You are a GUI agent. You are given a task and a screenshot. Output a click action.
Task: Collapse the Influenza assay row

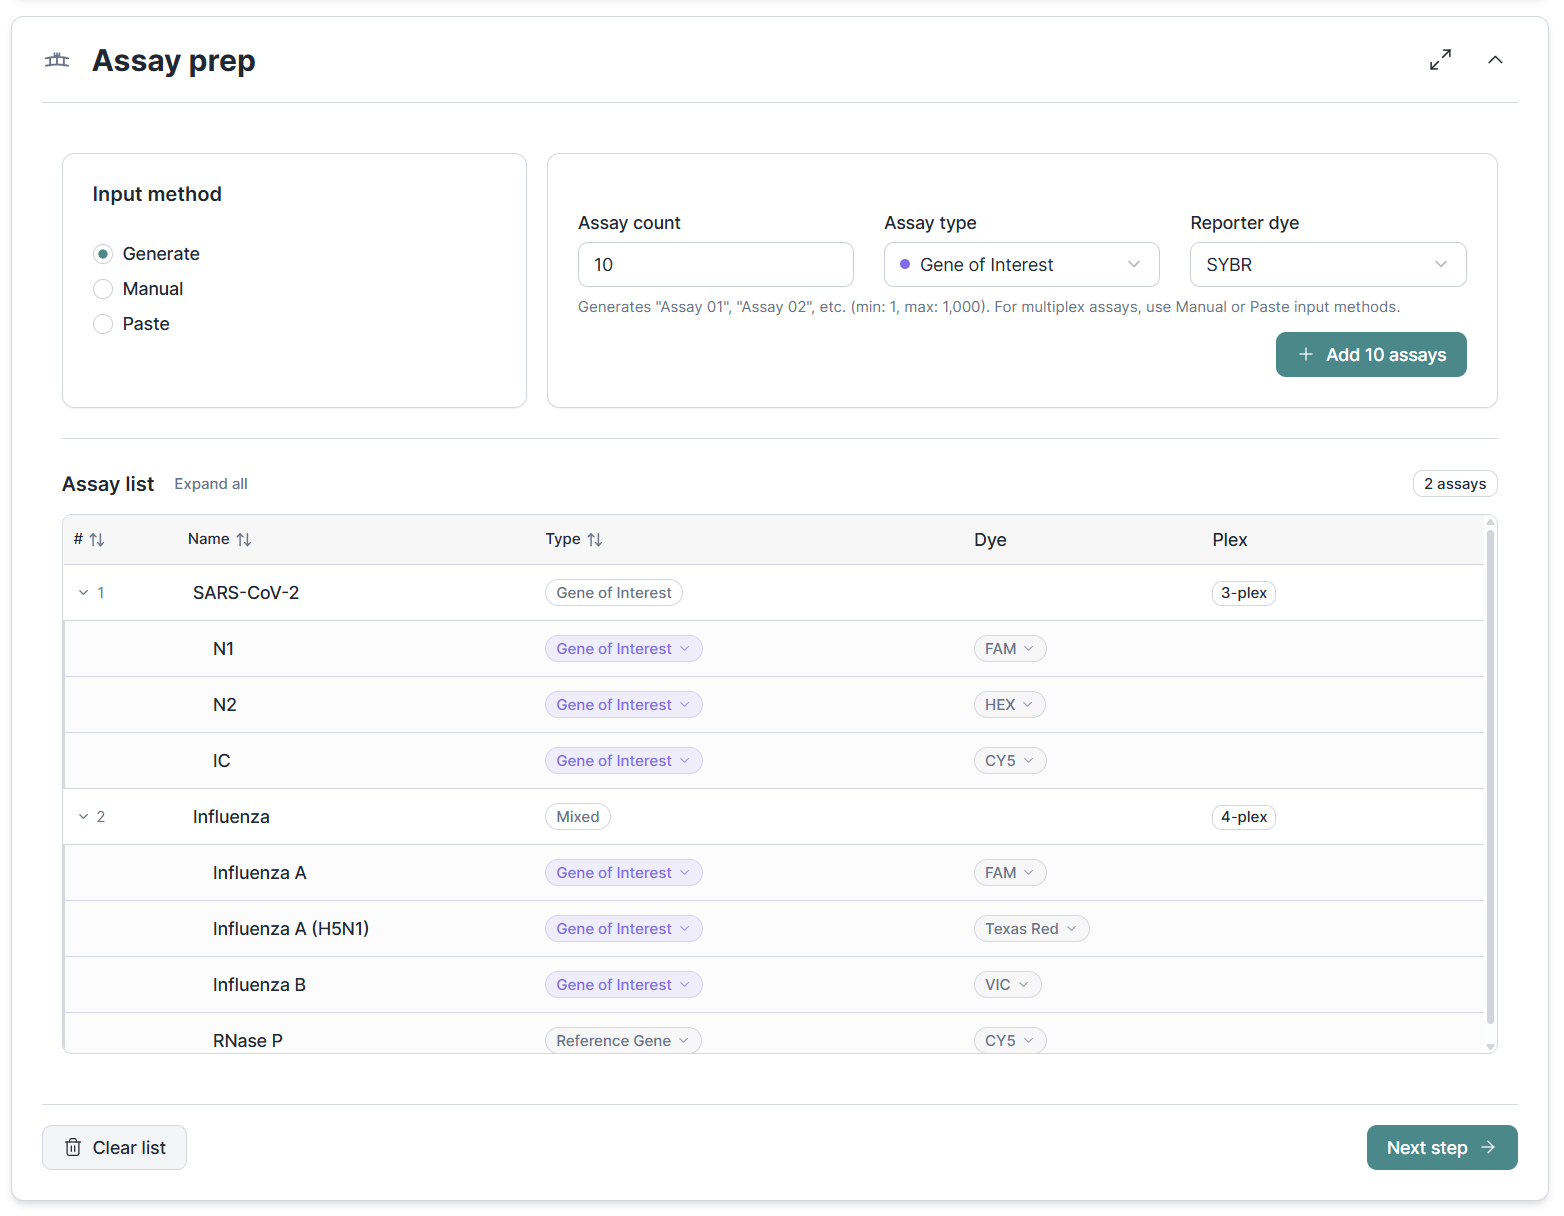[x=84, y=817]
